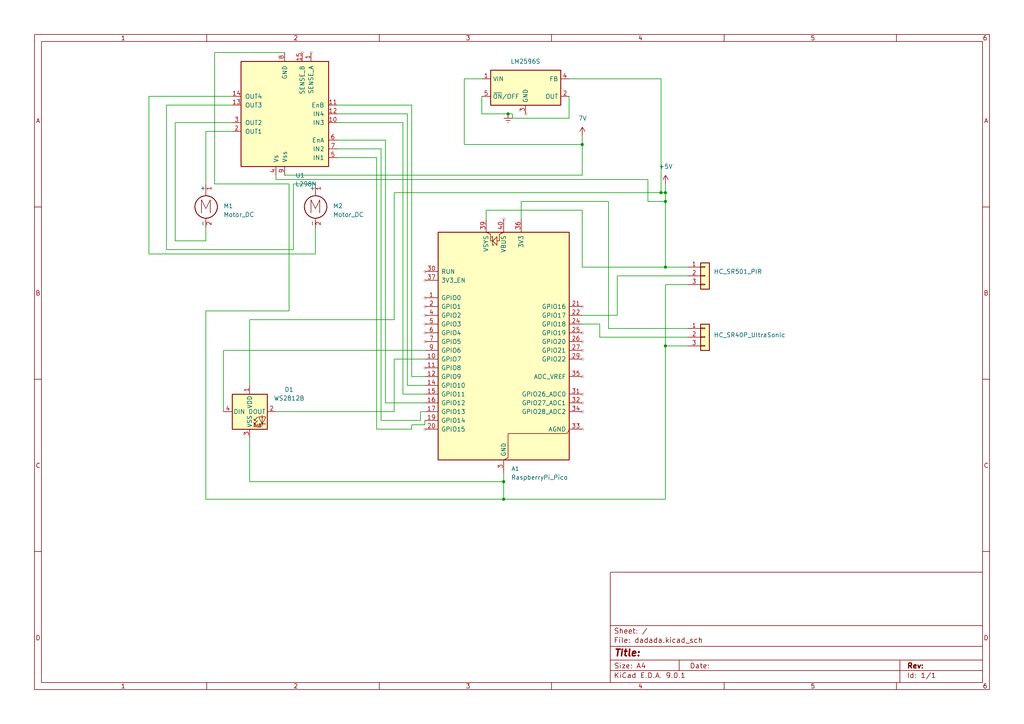This screenshot has height=724, width=1024.
Task: Click the HC_SR501_PIR label text
Action: 737,272
